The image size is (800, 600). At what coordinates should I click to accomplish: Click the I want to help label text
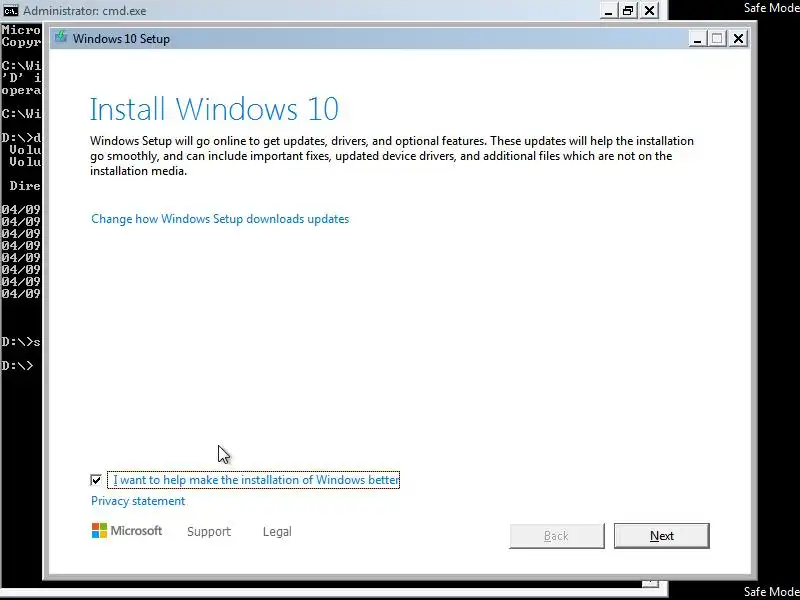click(256, 480)
